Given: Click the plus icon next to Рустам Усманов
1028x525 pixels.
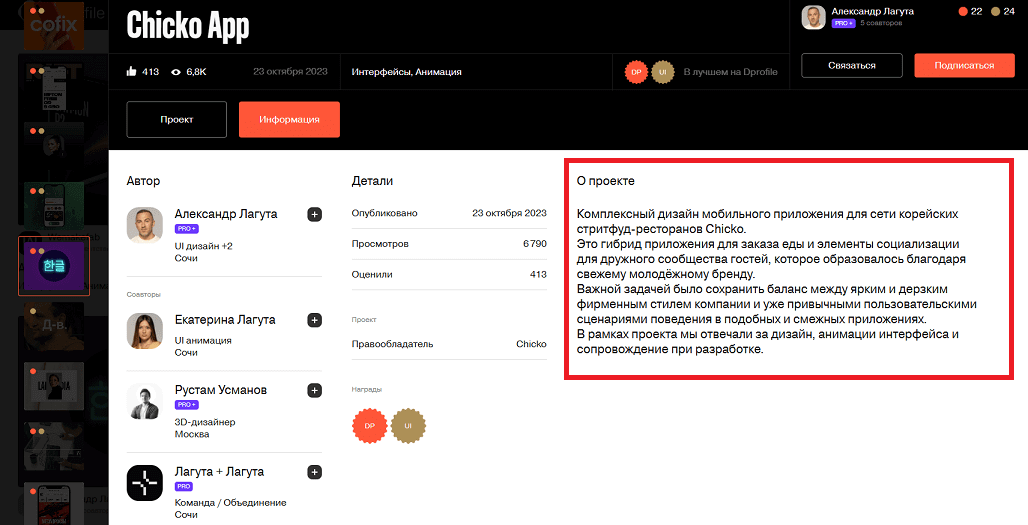Looking at the screenshot, I should click(x=315, y=391).
